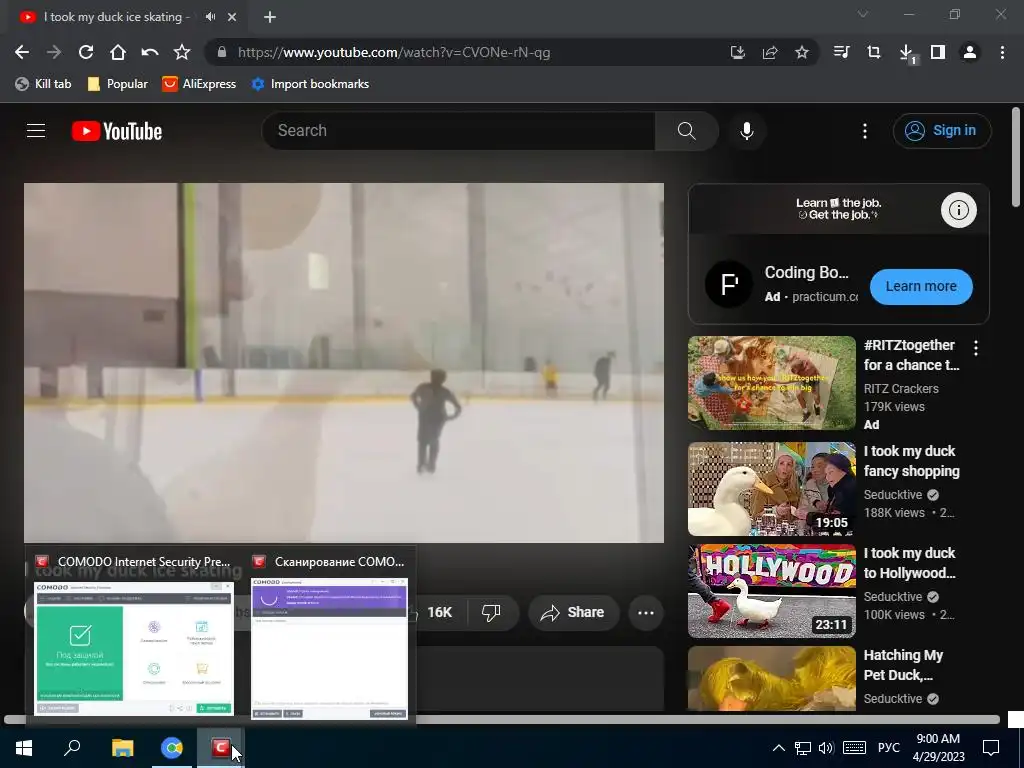Open the AliExpress bookmark

point(199,84)
